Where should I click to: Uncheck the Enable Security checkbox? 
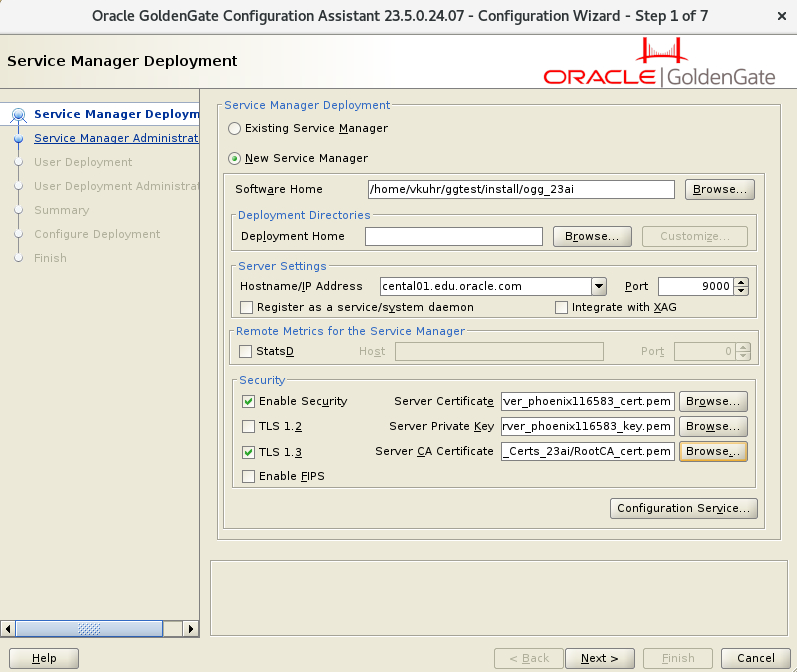tap(248, 402)
